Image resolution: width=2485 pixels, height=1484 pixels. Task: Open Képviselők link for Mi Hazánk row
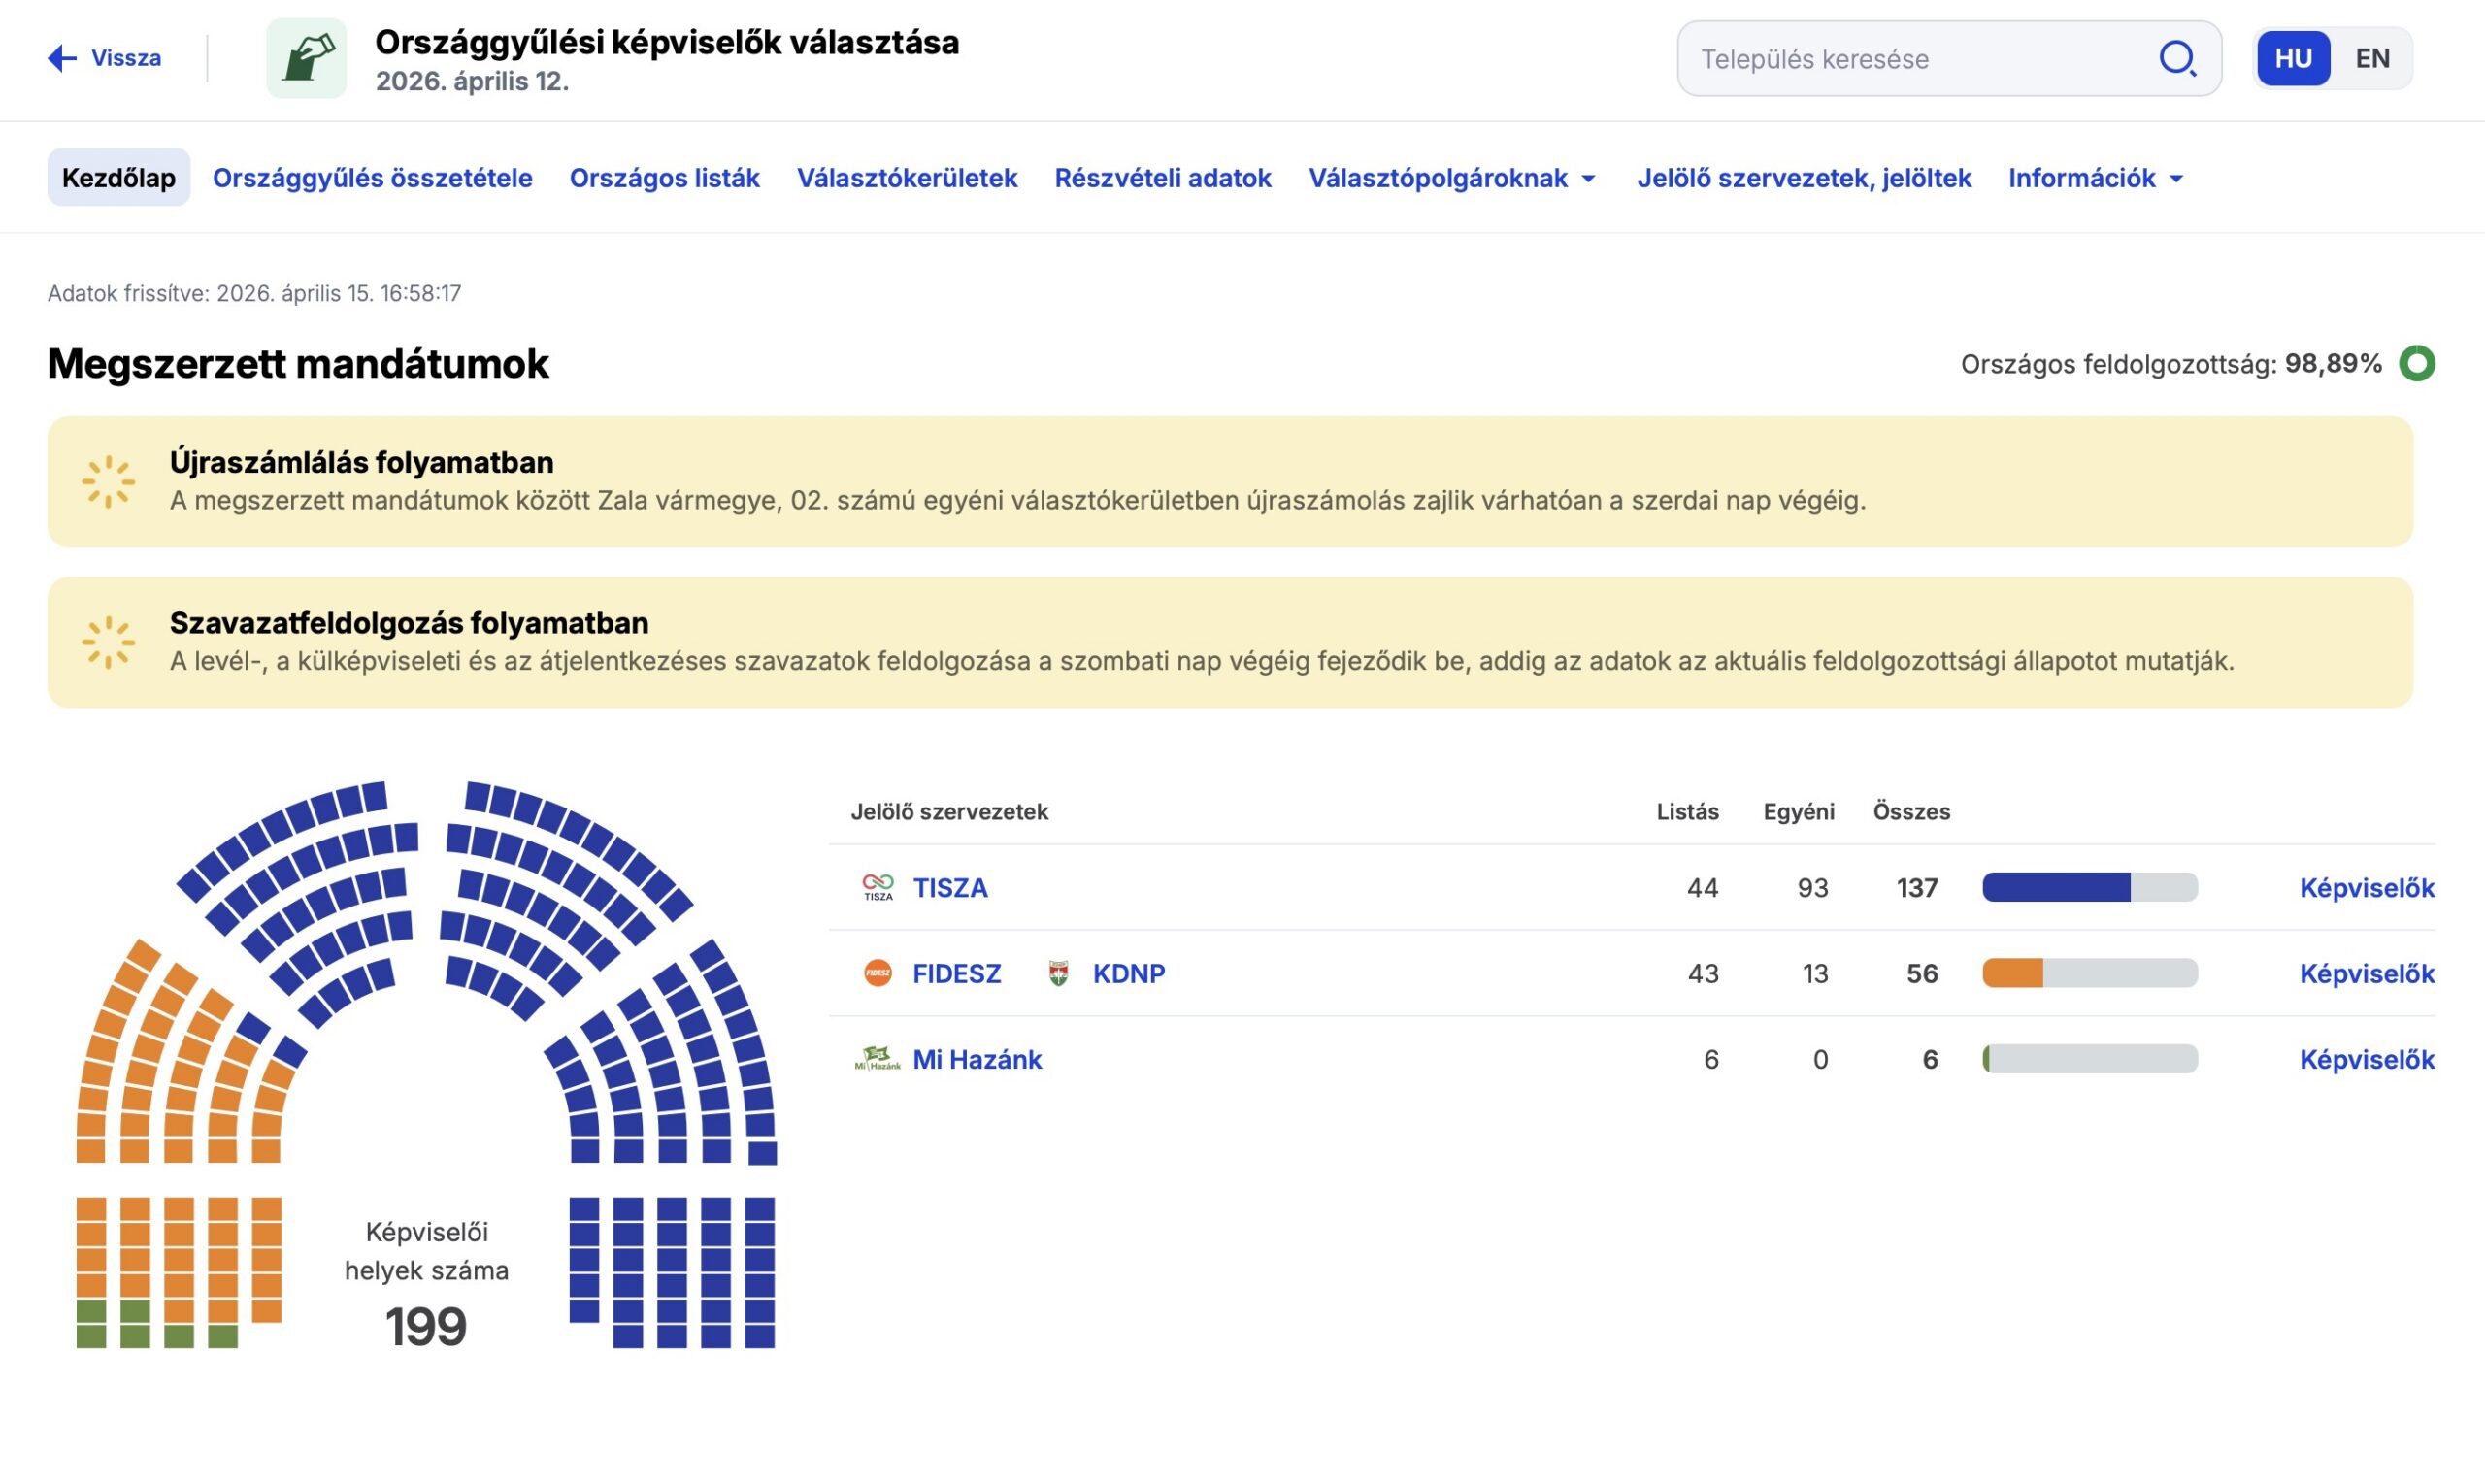[x=2366, y=1059]
